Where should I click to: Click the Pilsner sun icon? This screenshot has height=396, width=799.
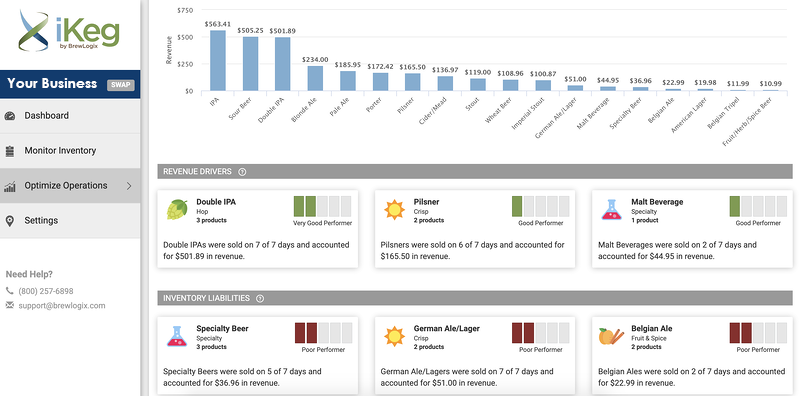(x=394, y=210)
